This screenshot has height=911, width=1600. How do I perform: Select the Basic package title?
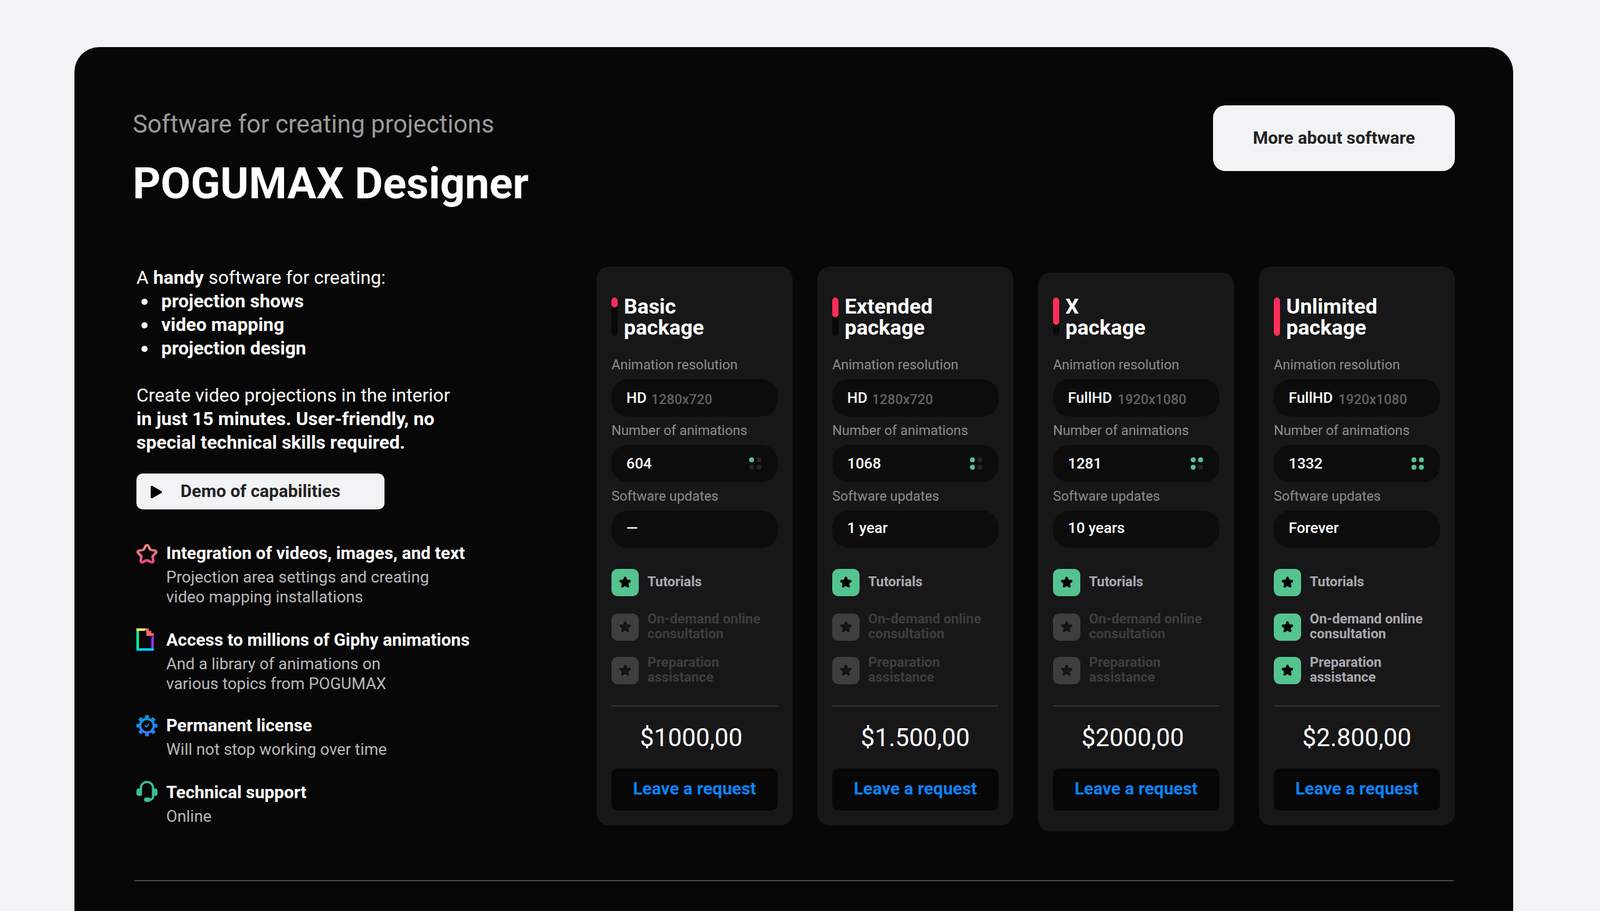tap(663, 317)
